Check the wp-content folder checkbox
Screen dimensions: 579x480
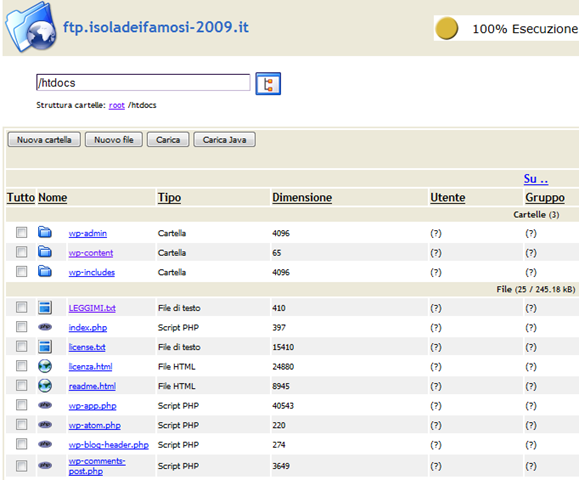point(21,252)
